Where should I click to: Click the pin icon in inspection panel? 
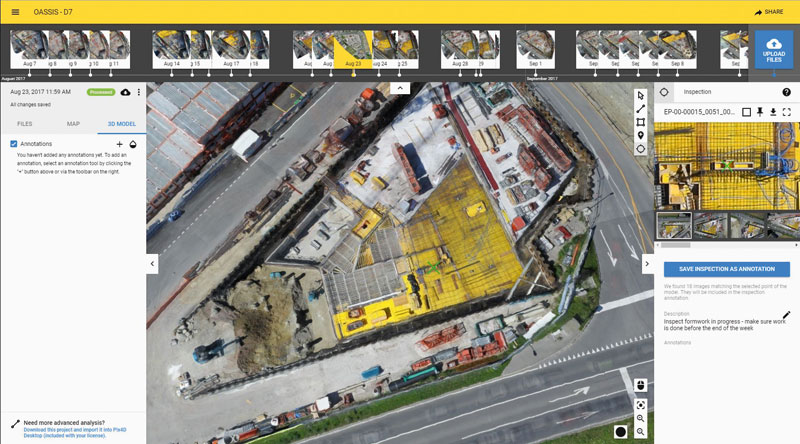point(759,111)
